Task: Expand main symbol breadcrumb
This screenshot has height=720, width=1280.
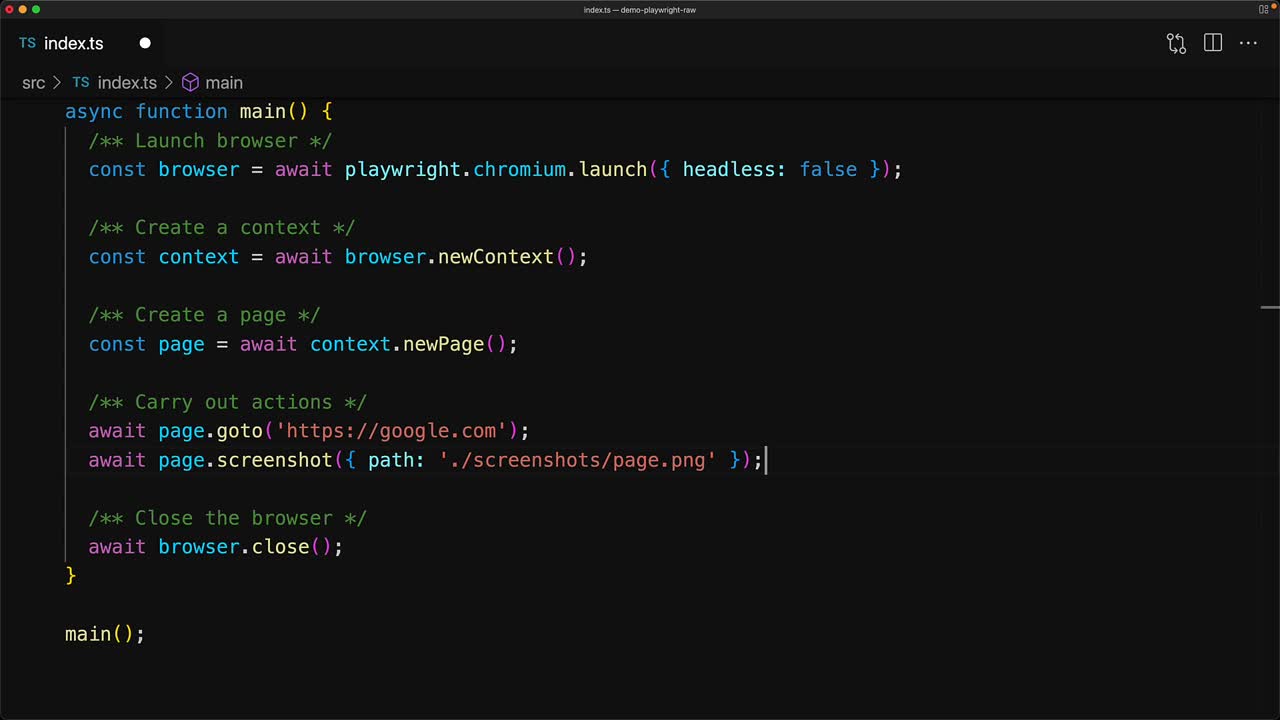Action: point(223,83)
